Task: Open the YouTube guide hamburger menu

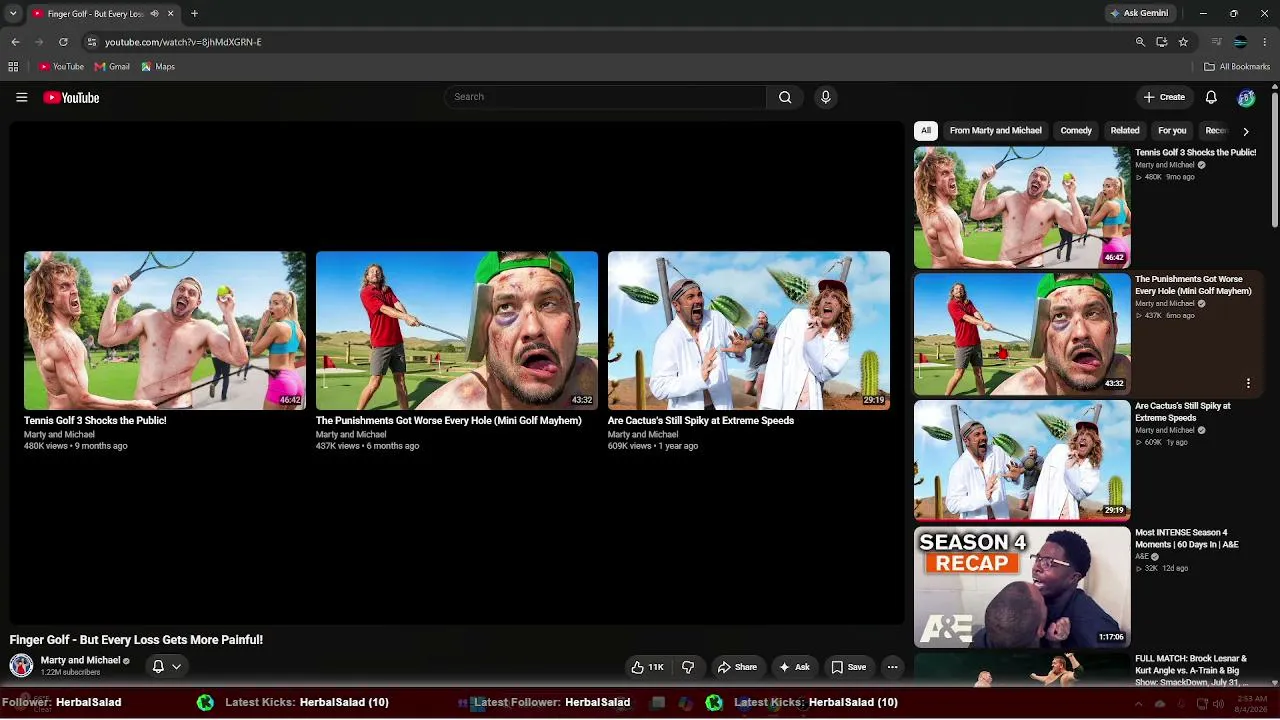Action: click(x=21, y=97)
